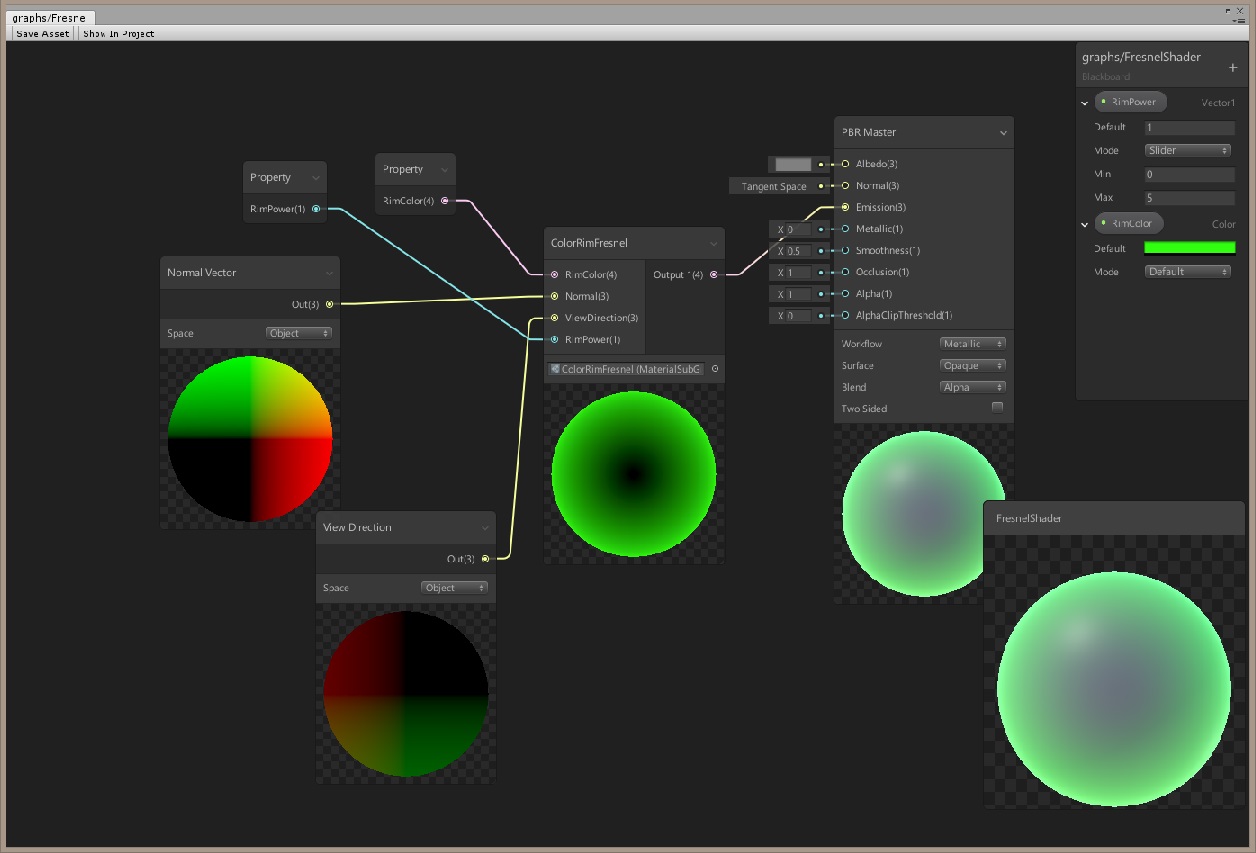The width and height of the screenshot is (1256, 853).
Task: Open the Space dropdown on the Normal Vector node
Action: point(298,332)
